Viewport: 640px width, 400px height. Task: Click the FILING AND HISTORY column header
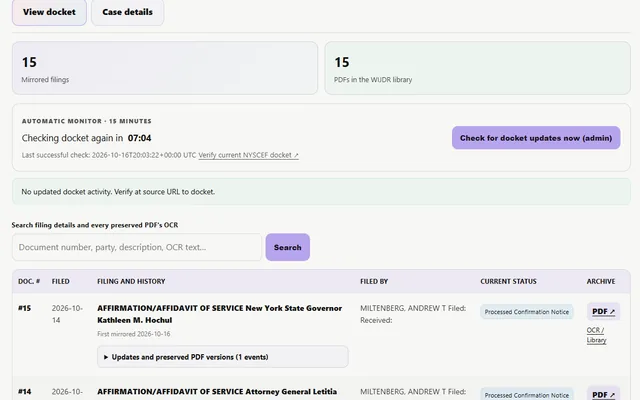click(x=131, y=281)
